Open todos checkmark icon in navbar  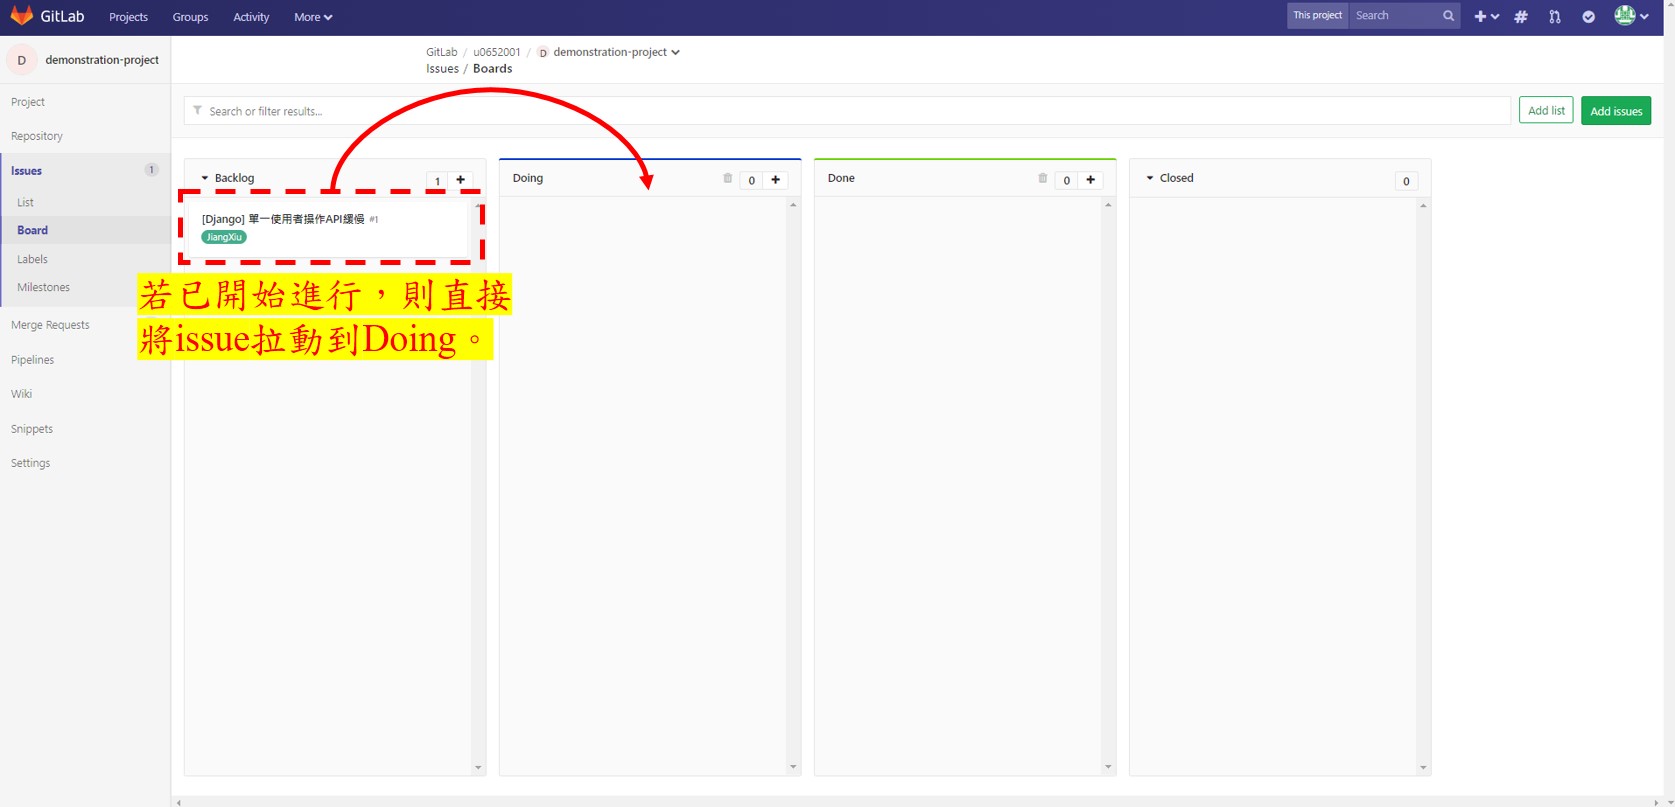tap(1588, 16)
